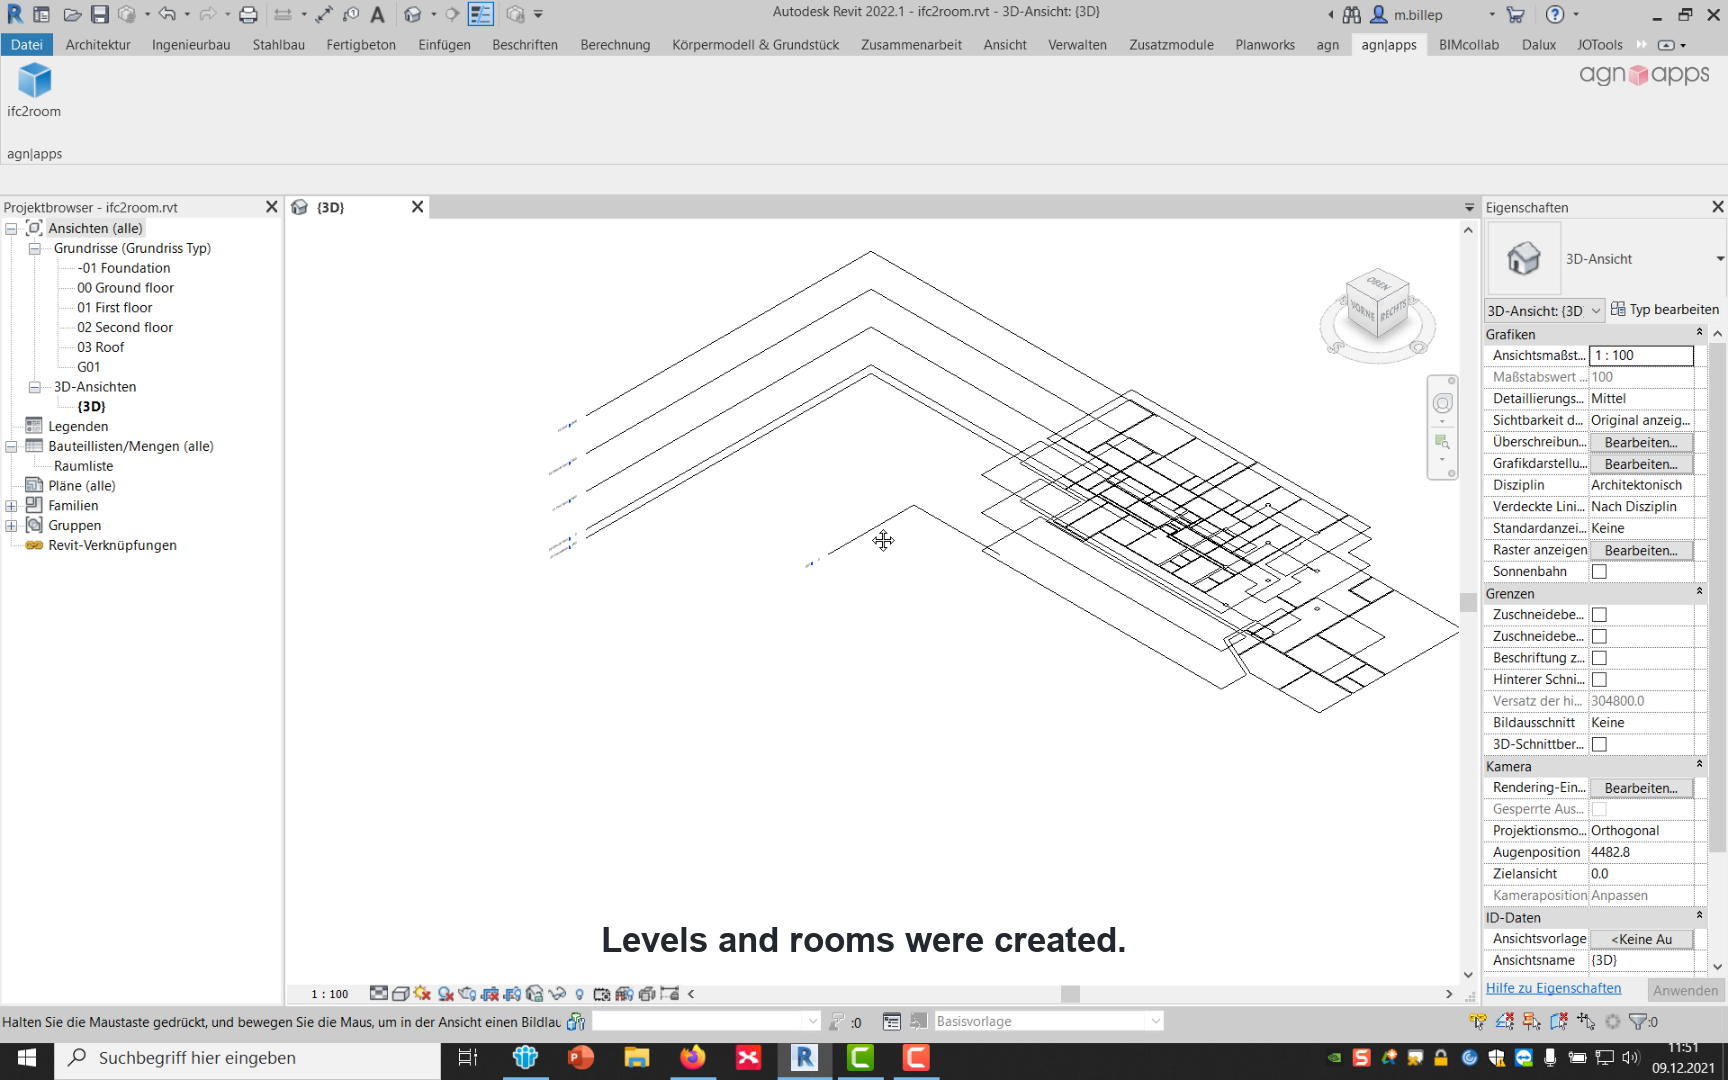
Task: Expand the Gruppen tree node
Action: click(11, 526)
